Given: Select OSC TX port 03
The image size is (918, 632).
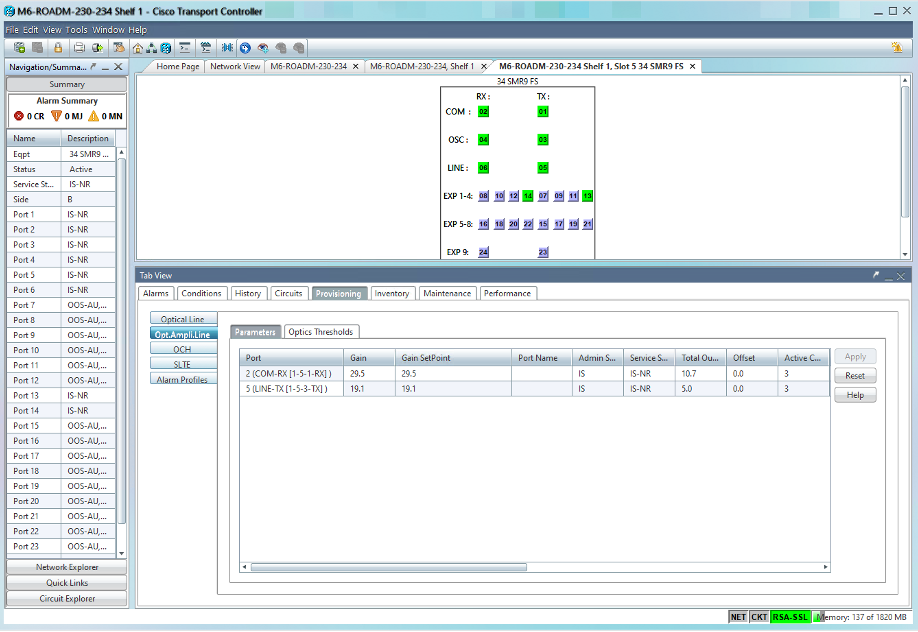Looking at the screenshot, I should click(543, 139).
